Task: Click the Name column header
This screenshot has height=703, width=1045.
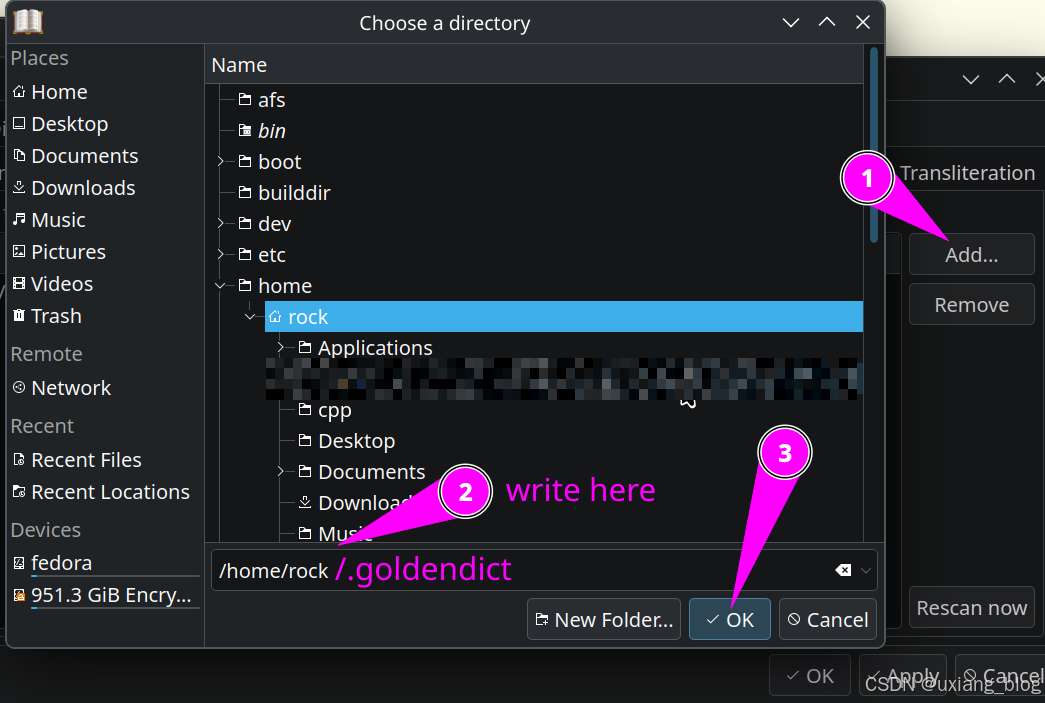Action: pyautogui.click(x=534, y=65)
